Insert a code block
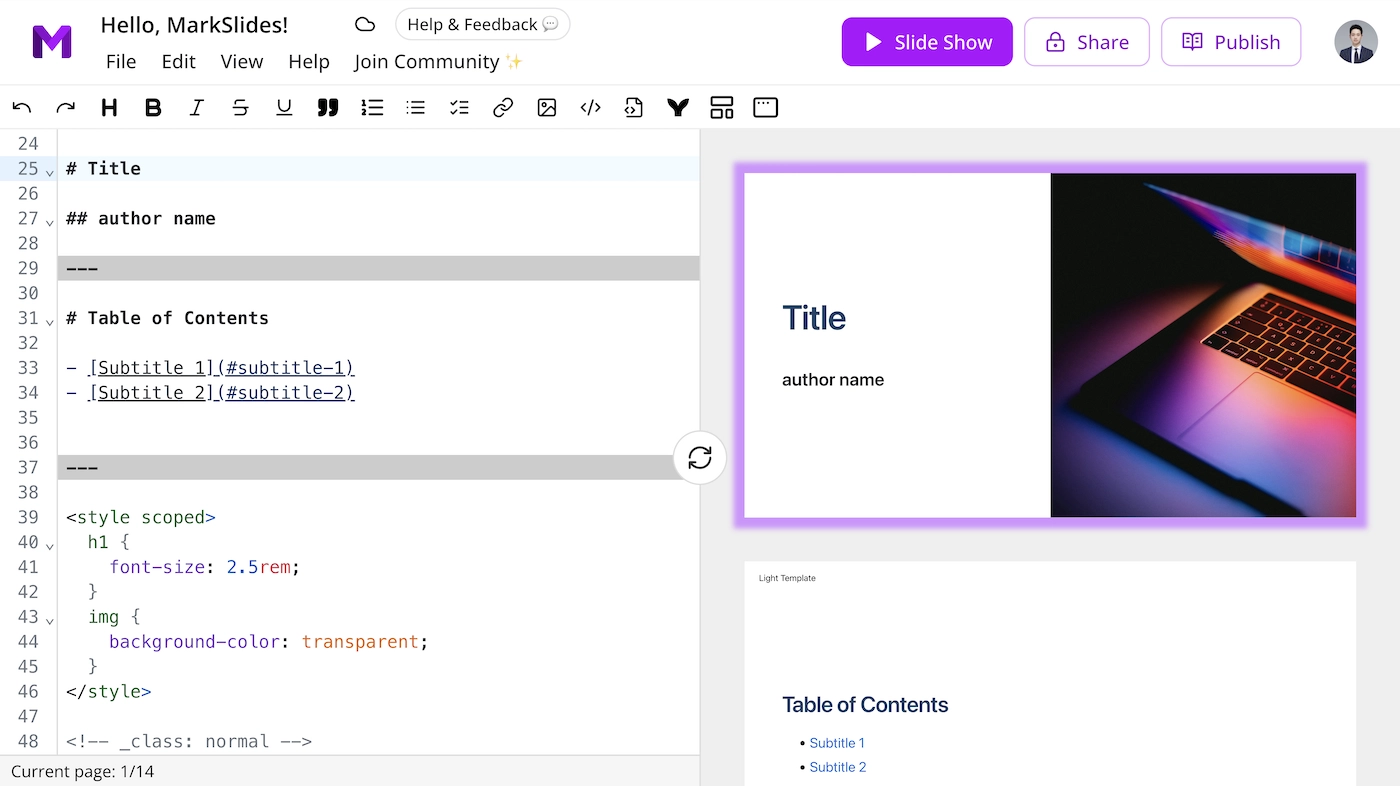 tap(590, 107)
